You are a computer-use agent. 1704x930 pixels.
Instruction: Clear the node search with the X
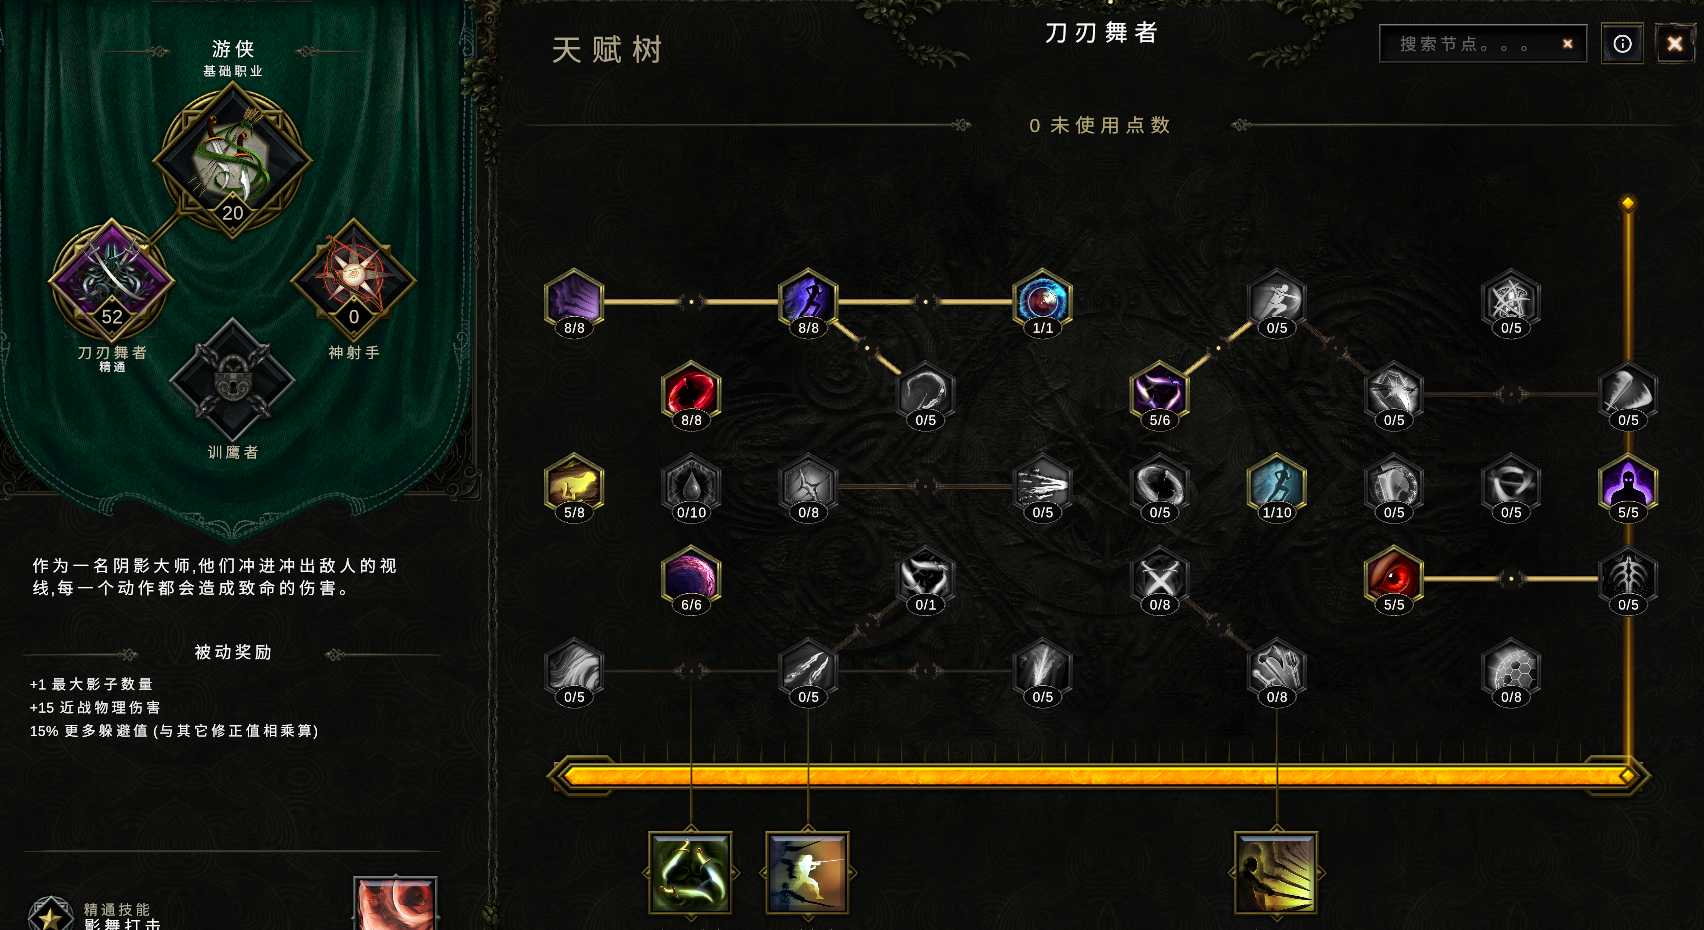(x=1567, y=44)
